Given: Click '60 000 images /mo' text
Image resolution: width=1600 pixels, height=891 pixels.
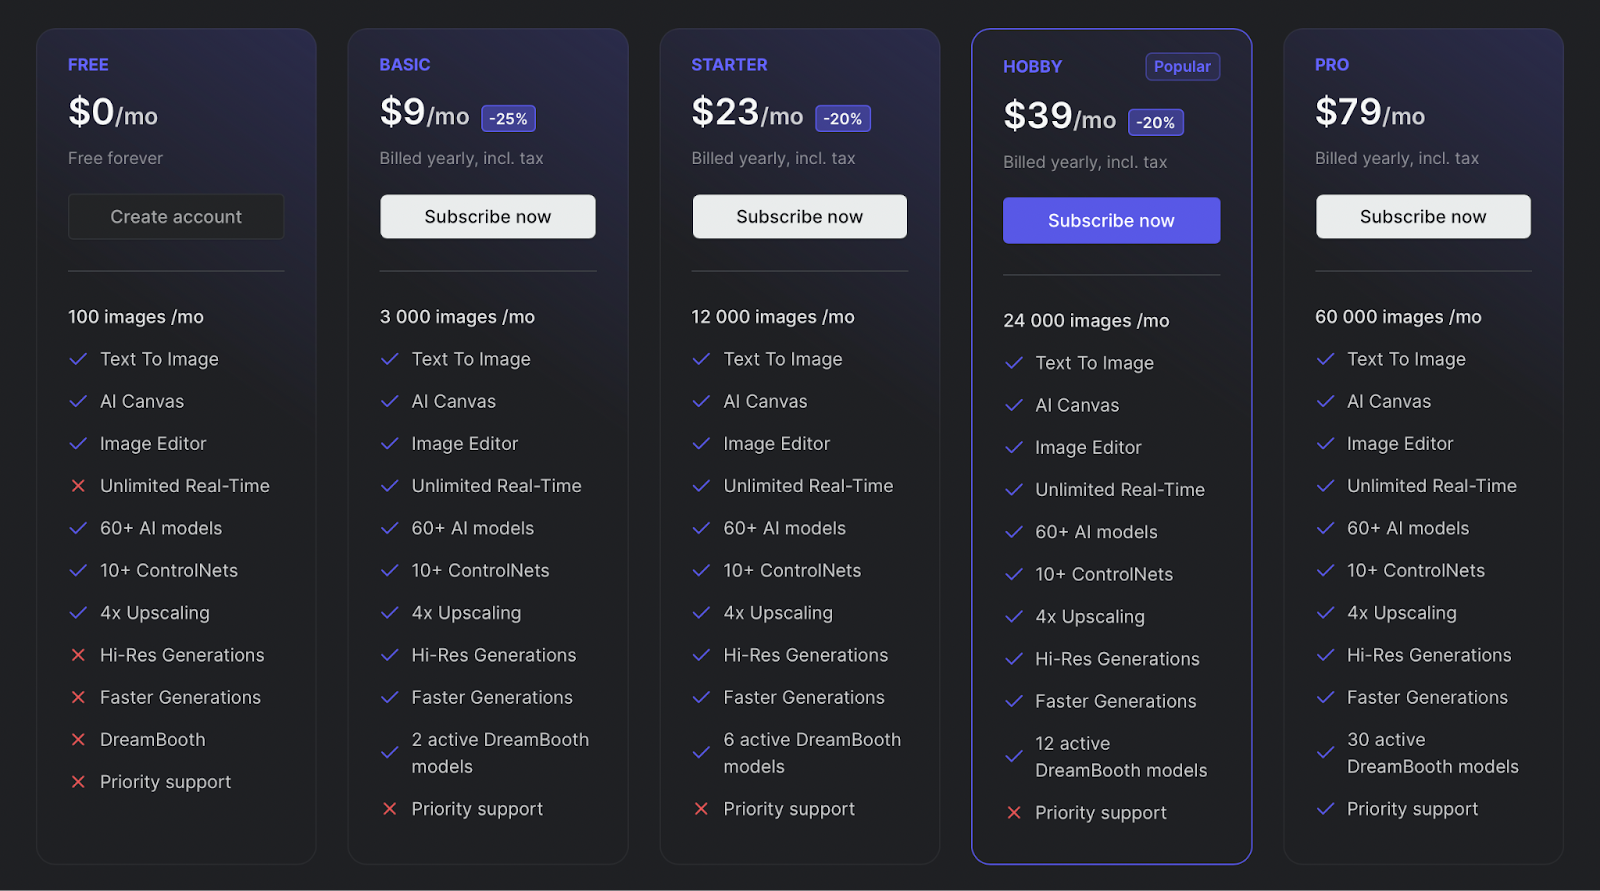Looking at the screenshot, I should coord(1398,317).
